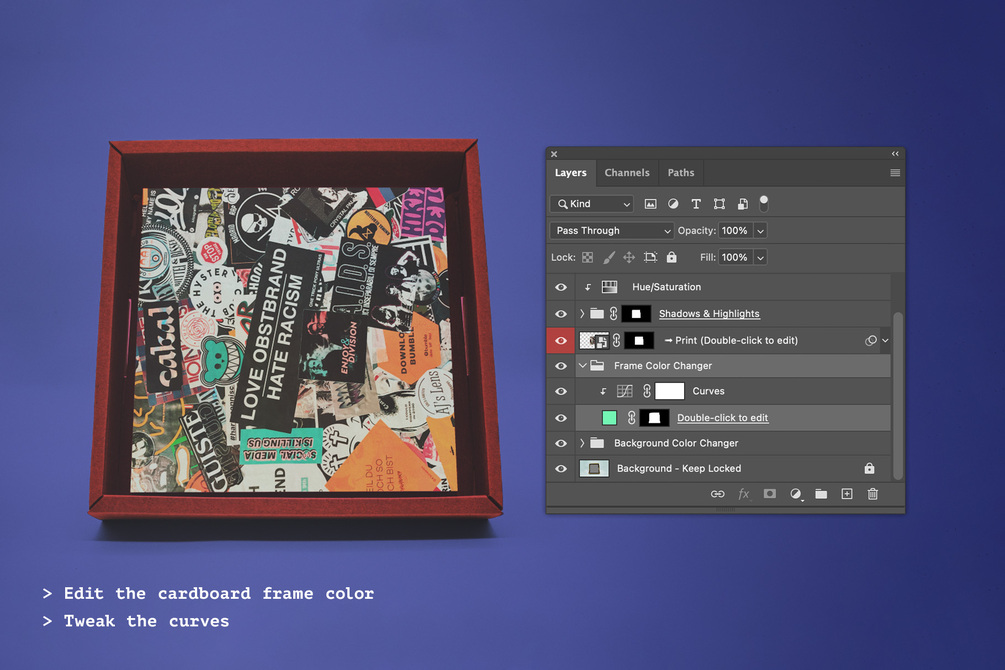Click Hue/Saturation adjustment layer icon

[x=609, y=287]
